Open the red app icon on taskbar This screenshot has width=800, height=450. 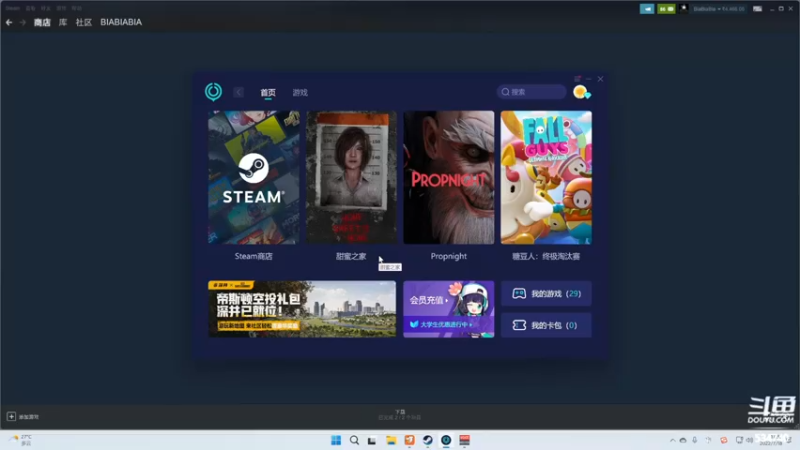[464, 440]
